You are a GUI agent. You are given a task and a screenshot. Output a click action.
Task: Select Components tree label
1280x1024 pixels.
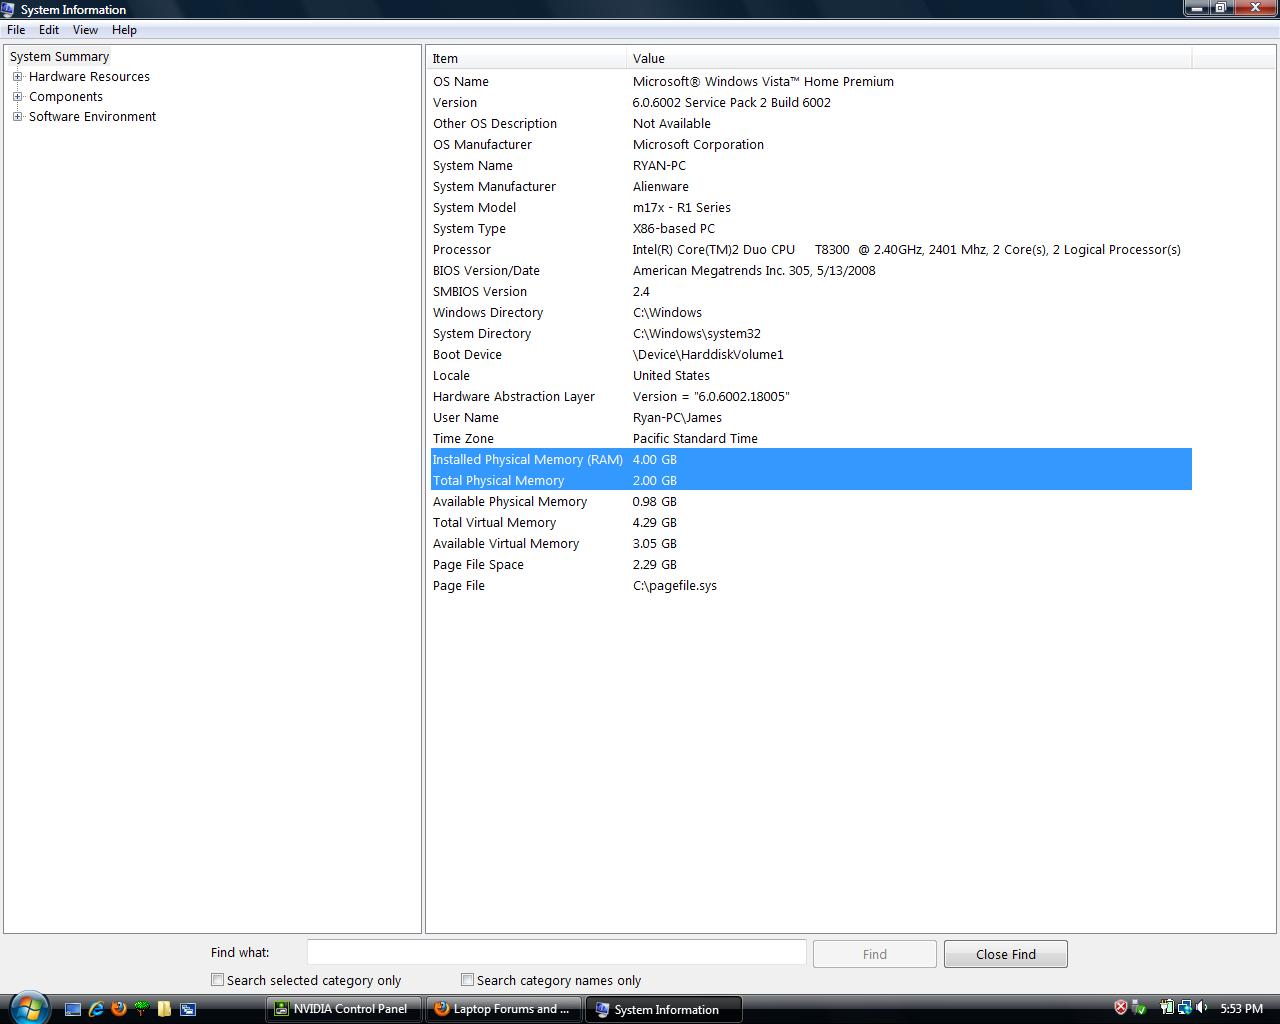[x=66, y=97]
